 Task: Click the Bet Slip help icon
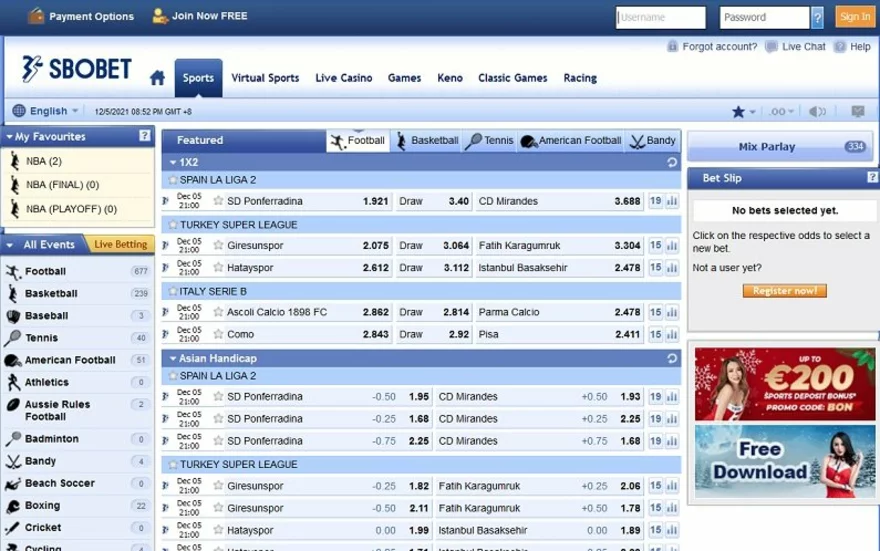[x=872, y=178]
